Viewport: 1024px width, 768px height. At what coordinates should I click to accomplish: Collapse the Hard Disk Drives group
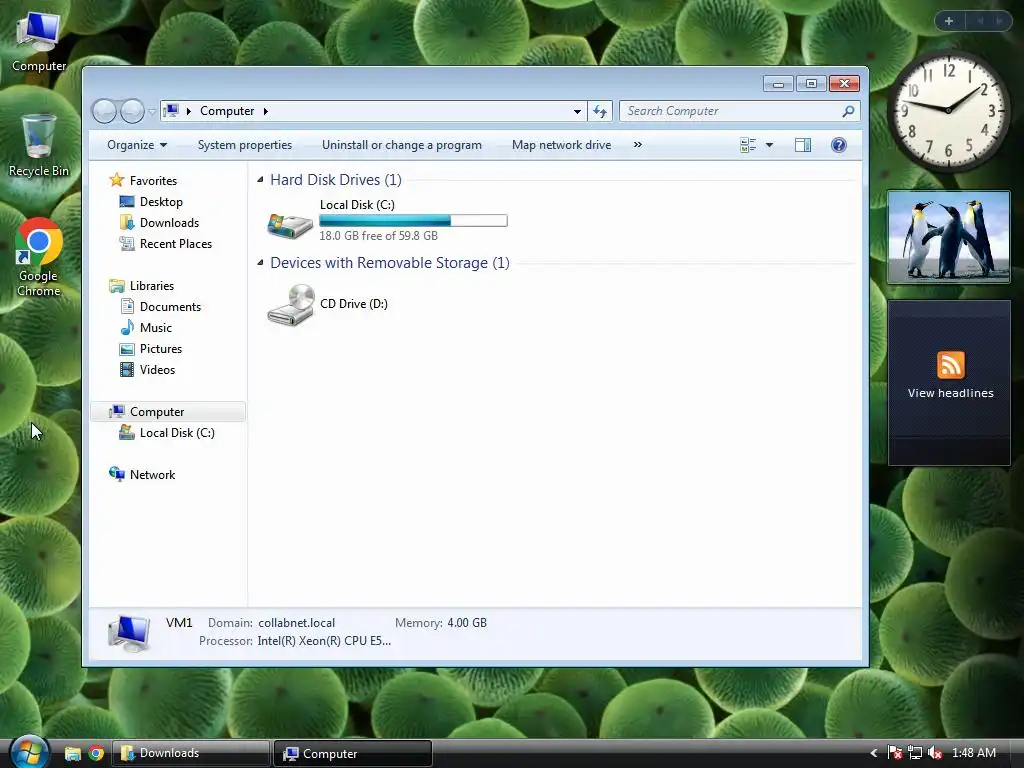tap(261, 180)
